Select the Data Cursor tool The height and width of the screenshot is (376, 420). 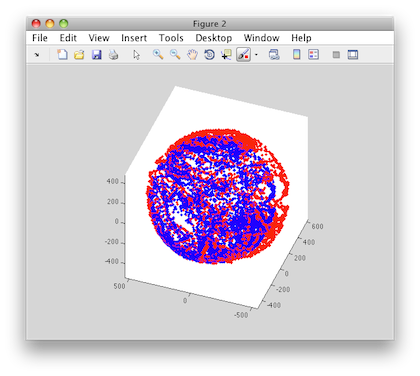tap(226, 55)
